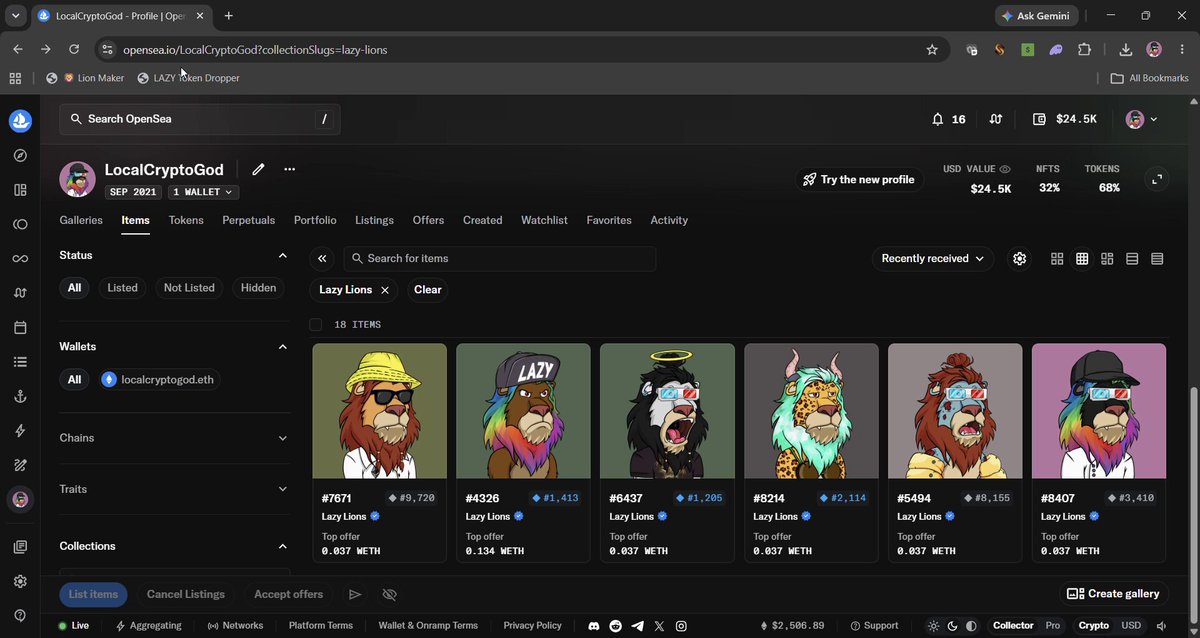Open the Discord link in footer
This screenshot has height=638, width=1200.
coord(593,626)
